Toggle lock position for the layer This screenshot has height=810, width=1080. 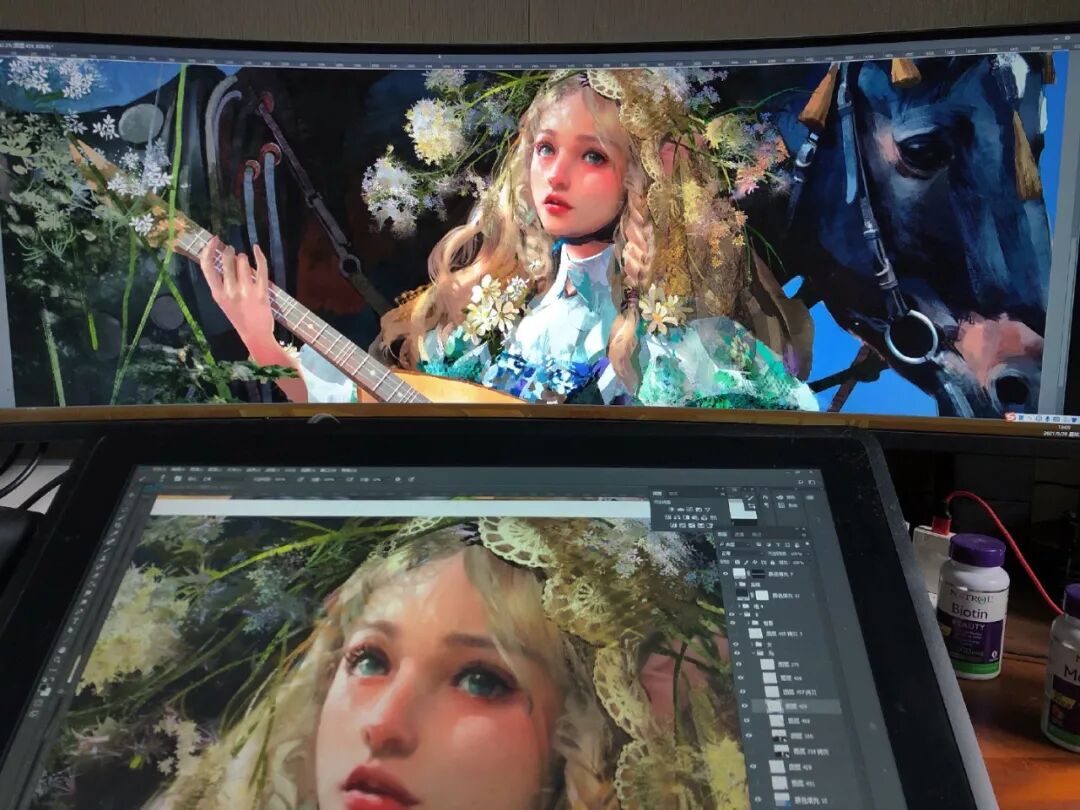755,563
